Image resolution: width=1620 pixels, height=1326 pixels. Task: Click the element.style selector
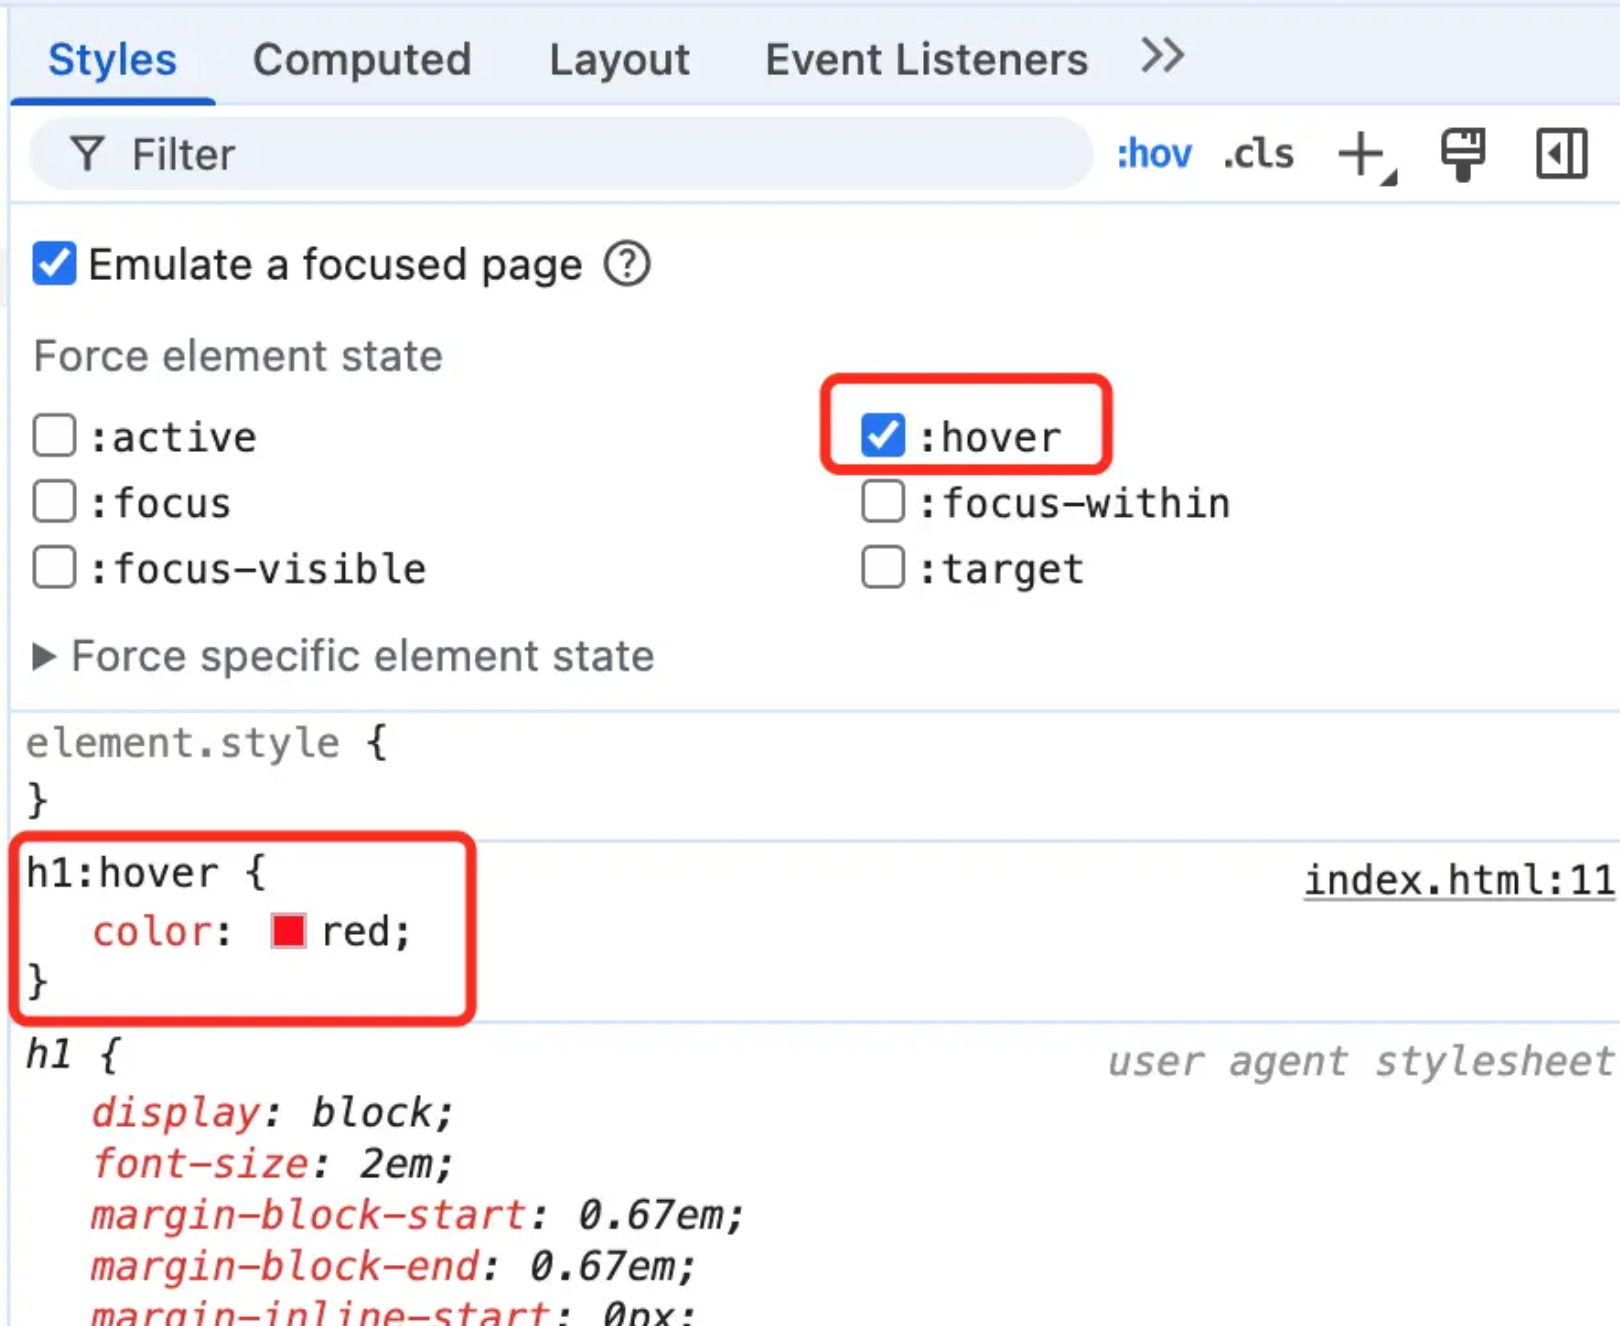coord(183,743)
